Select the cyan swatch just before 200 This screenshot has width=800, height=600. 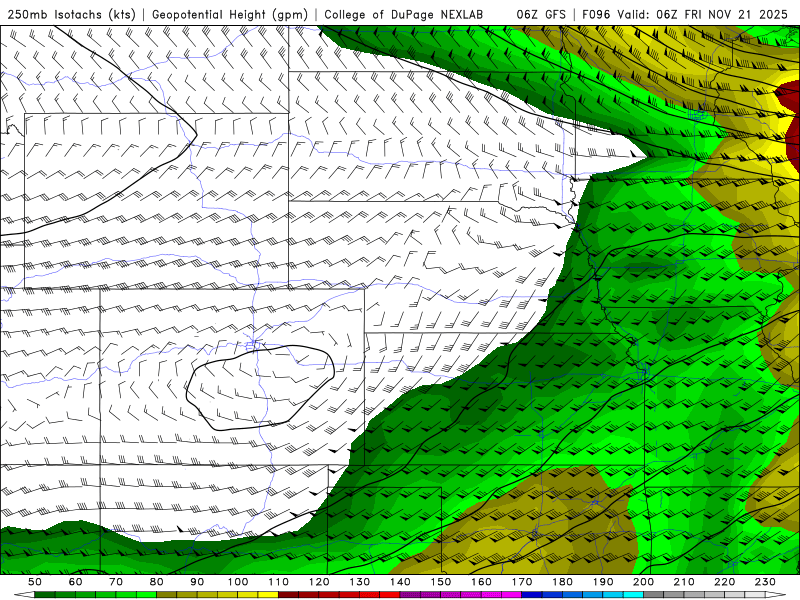point(633,594)
